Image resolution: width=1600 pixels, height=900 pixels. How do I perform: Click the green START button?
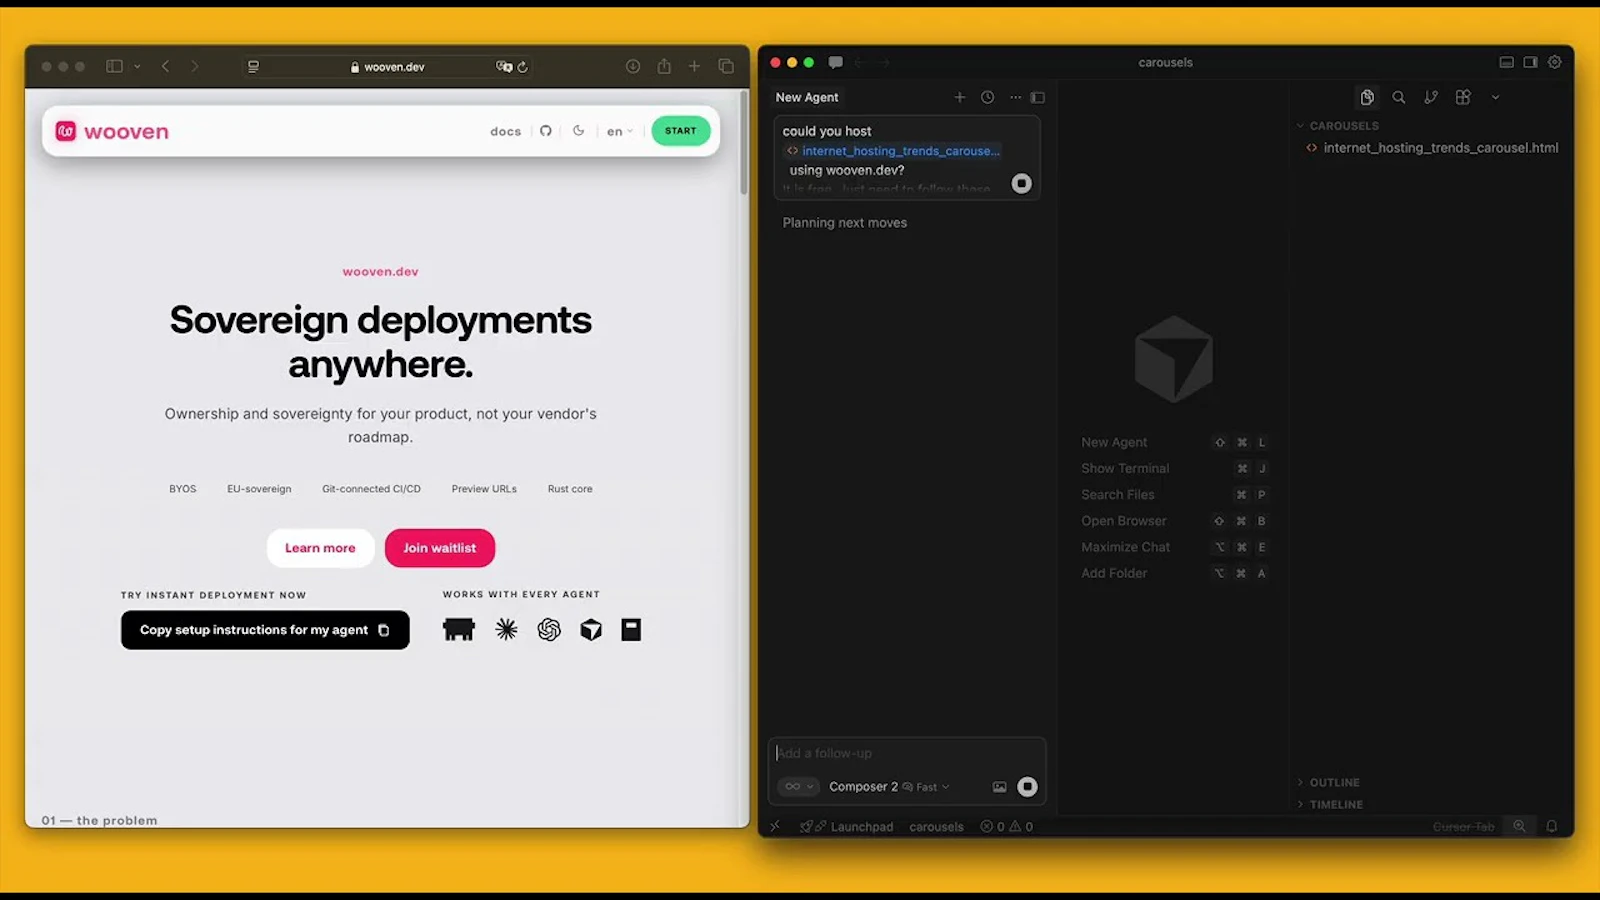tap(681, 131)
